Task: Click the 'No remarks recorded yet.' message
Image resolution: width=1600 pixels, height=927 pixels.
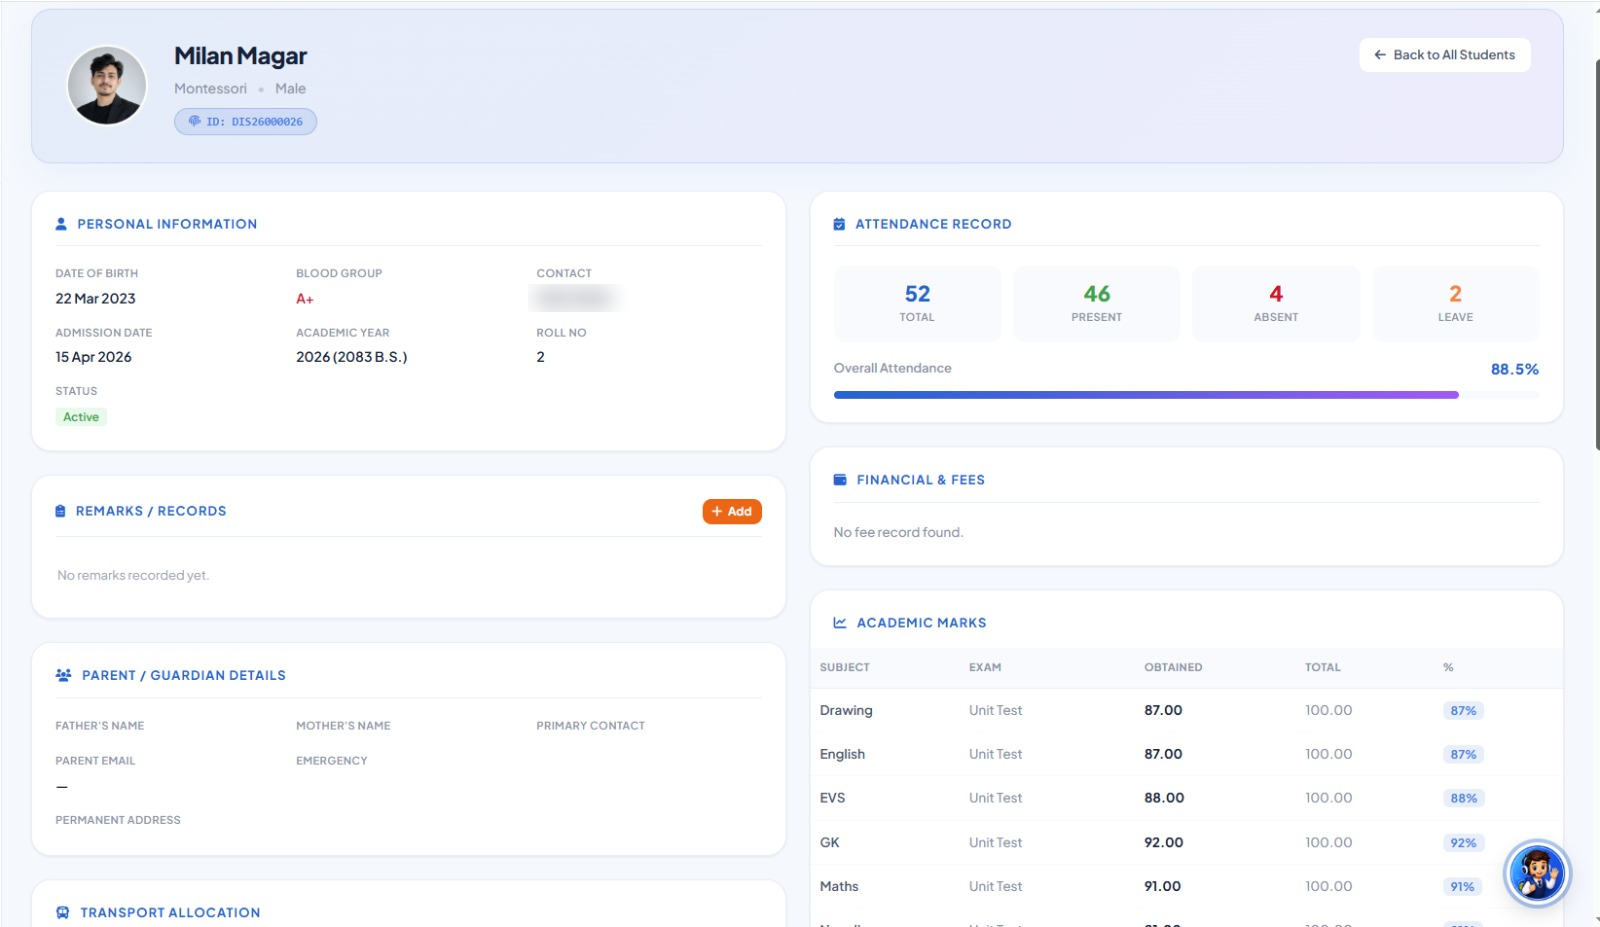Action: click(133, 575)
